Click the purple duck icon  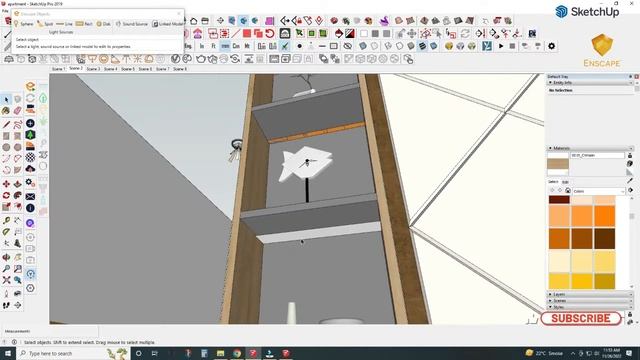pos(384,20)
